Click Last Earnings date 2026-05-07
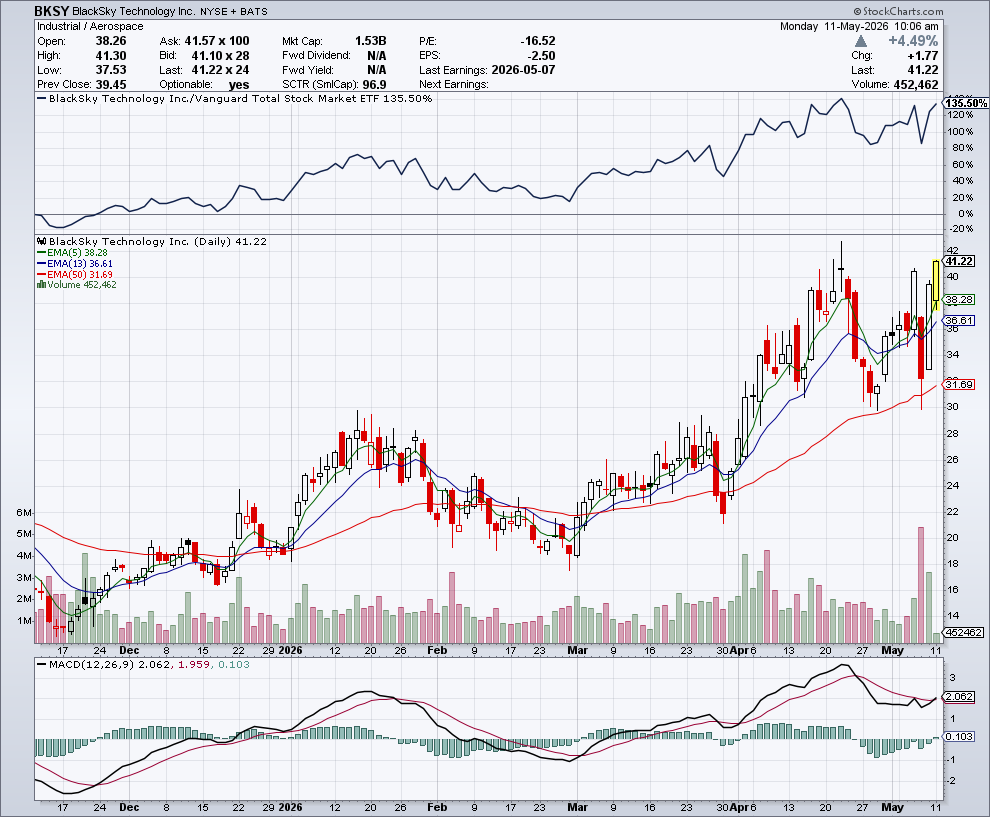 point(523,70)
